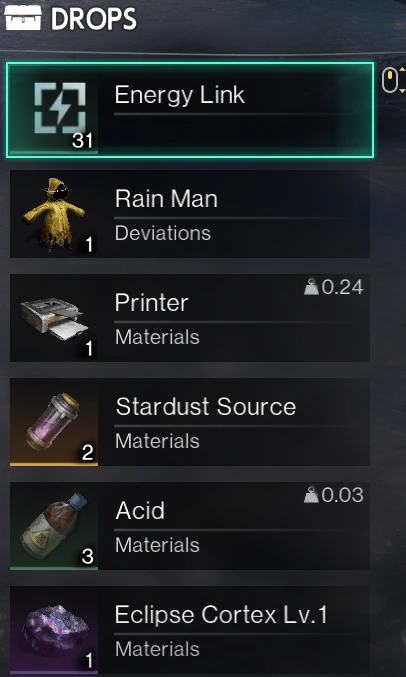Click the Printer item icon

tap(54, 319)
